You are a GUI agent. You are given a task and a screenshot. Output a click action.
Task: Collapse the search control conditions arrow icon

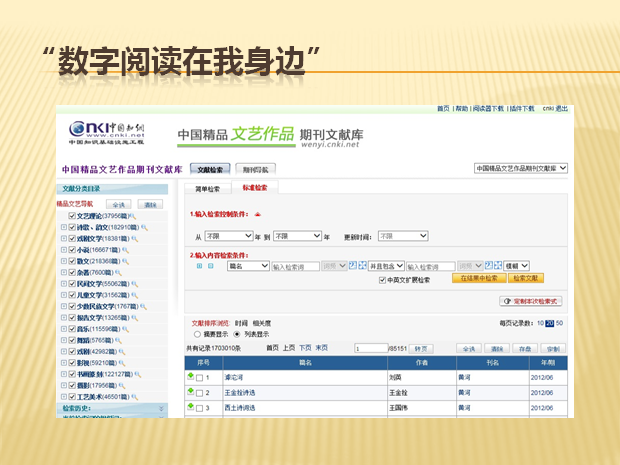pyautogui.click(x=260, y=215)
